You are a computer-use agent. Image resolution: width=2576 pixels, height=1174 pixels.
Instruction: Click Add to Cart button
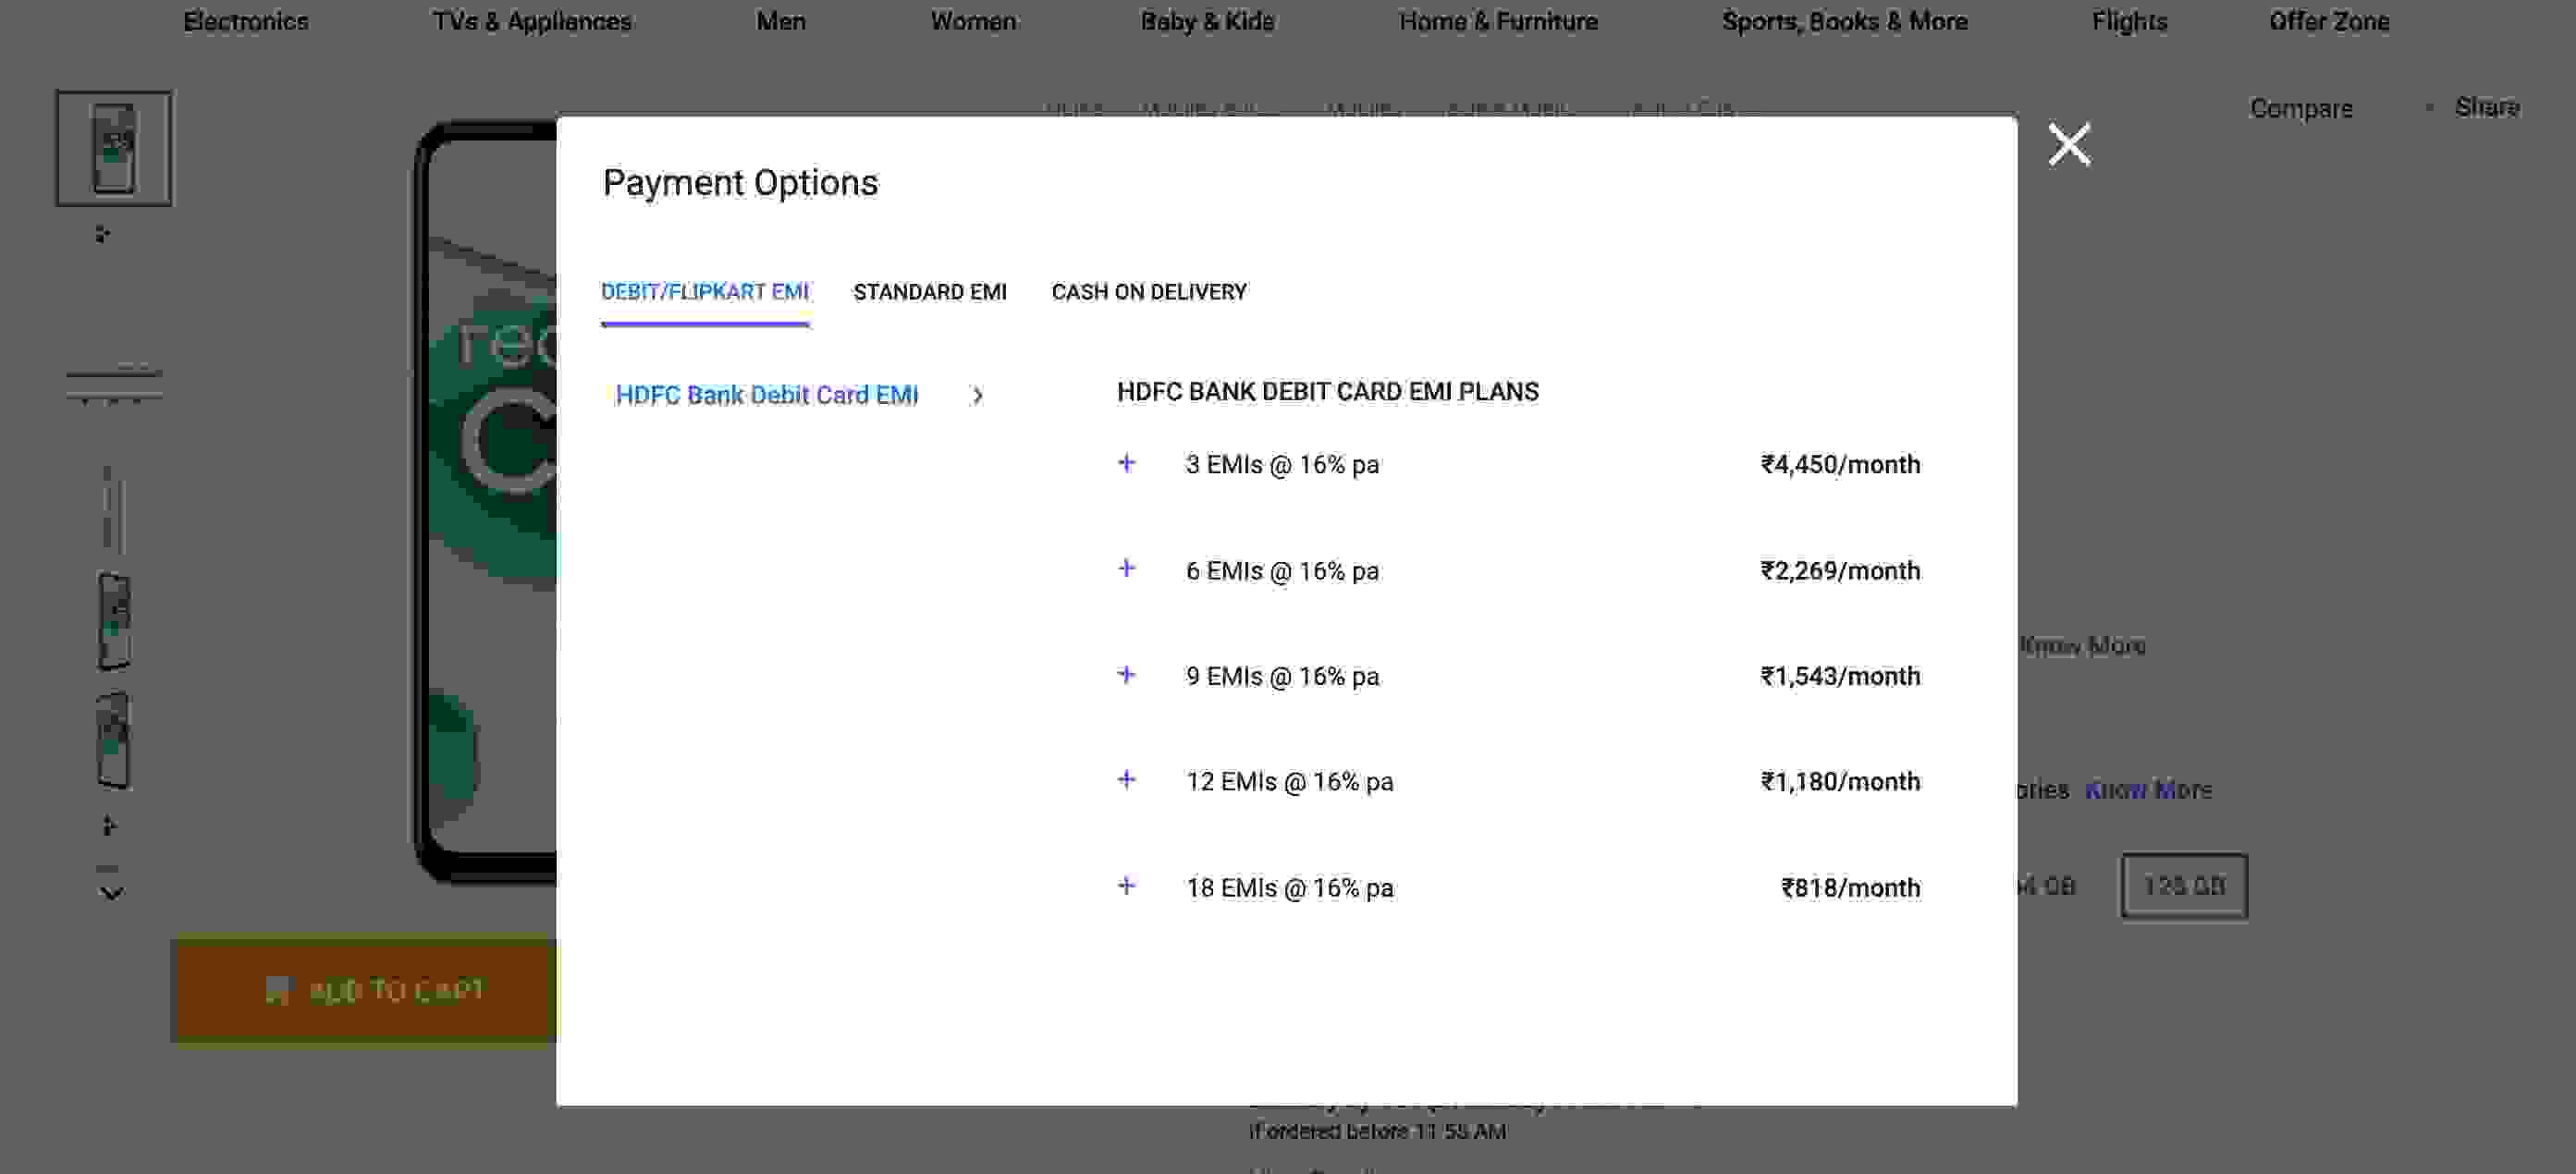(x=365, y=990)
